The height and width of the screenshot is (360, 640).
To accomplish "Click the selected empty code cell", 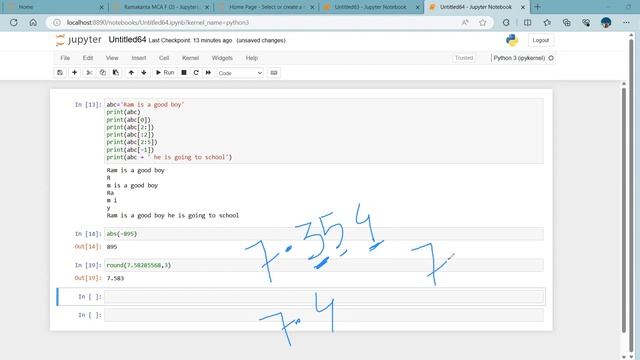I will point(324,297).
